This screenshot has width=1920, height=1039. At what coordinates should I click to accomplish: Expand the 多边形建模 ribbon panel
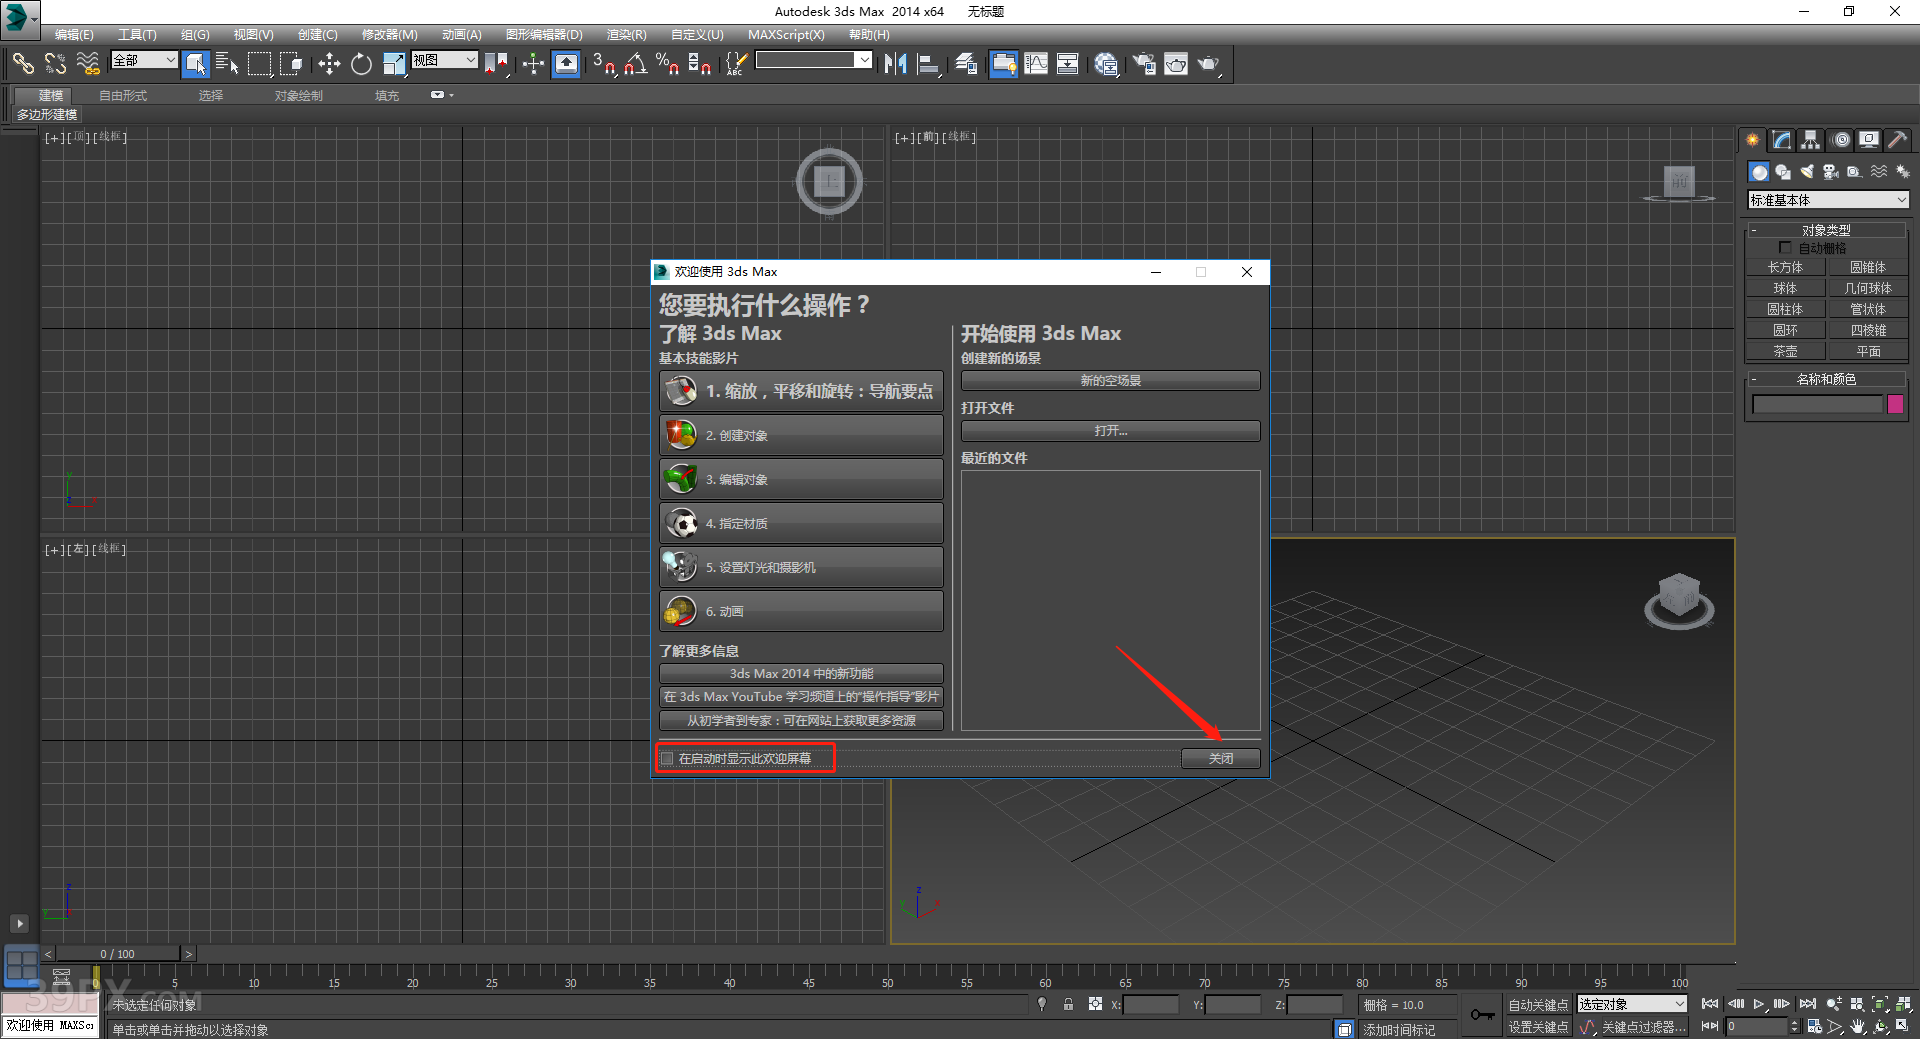pyautogui.click(x=46, y=114)
